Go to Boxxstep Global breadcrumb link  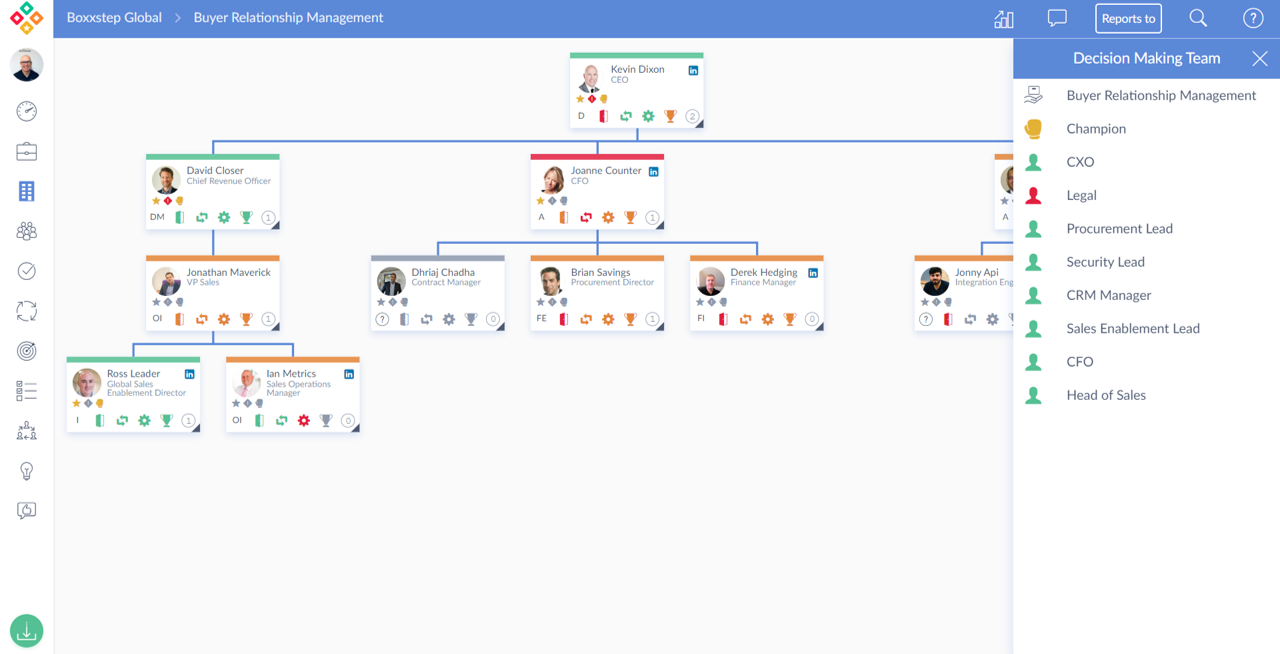[114, 18]
